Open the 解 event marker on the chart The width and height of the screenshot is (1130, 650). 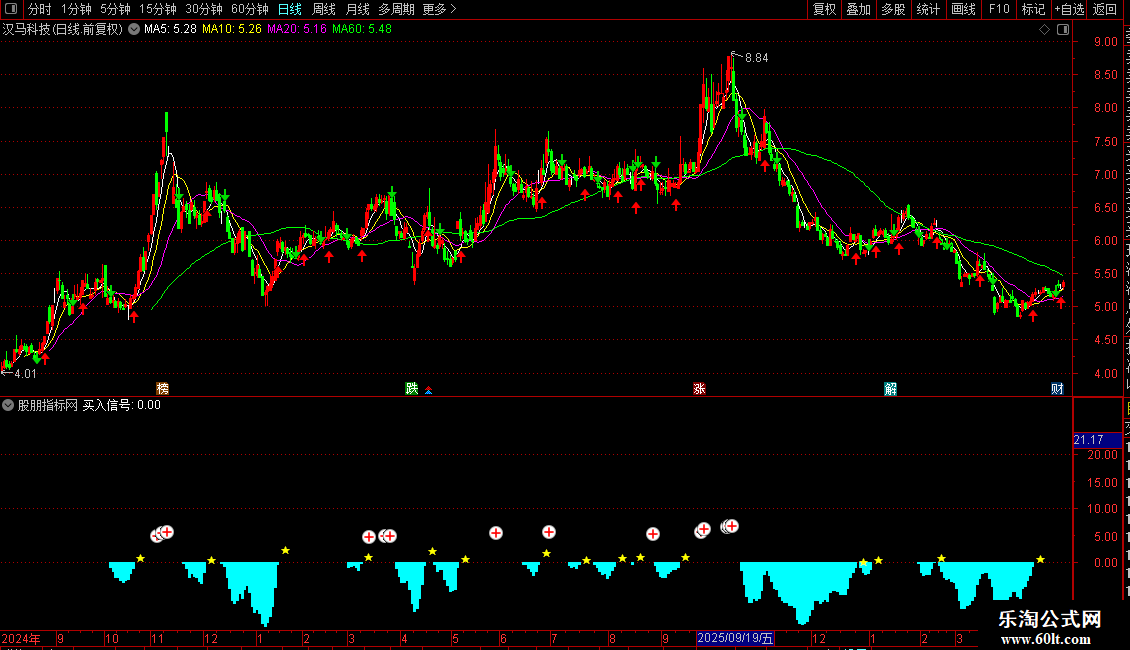coord(891,388)
